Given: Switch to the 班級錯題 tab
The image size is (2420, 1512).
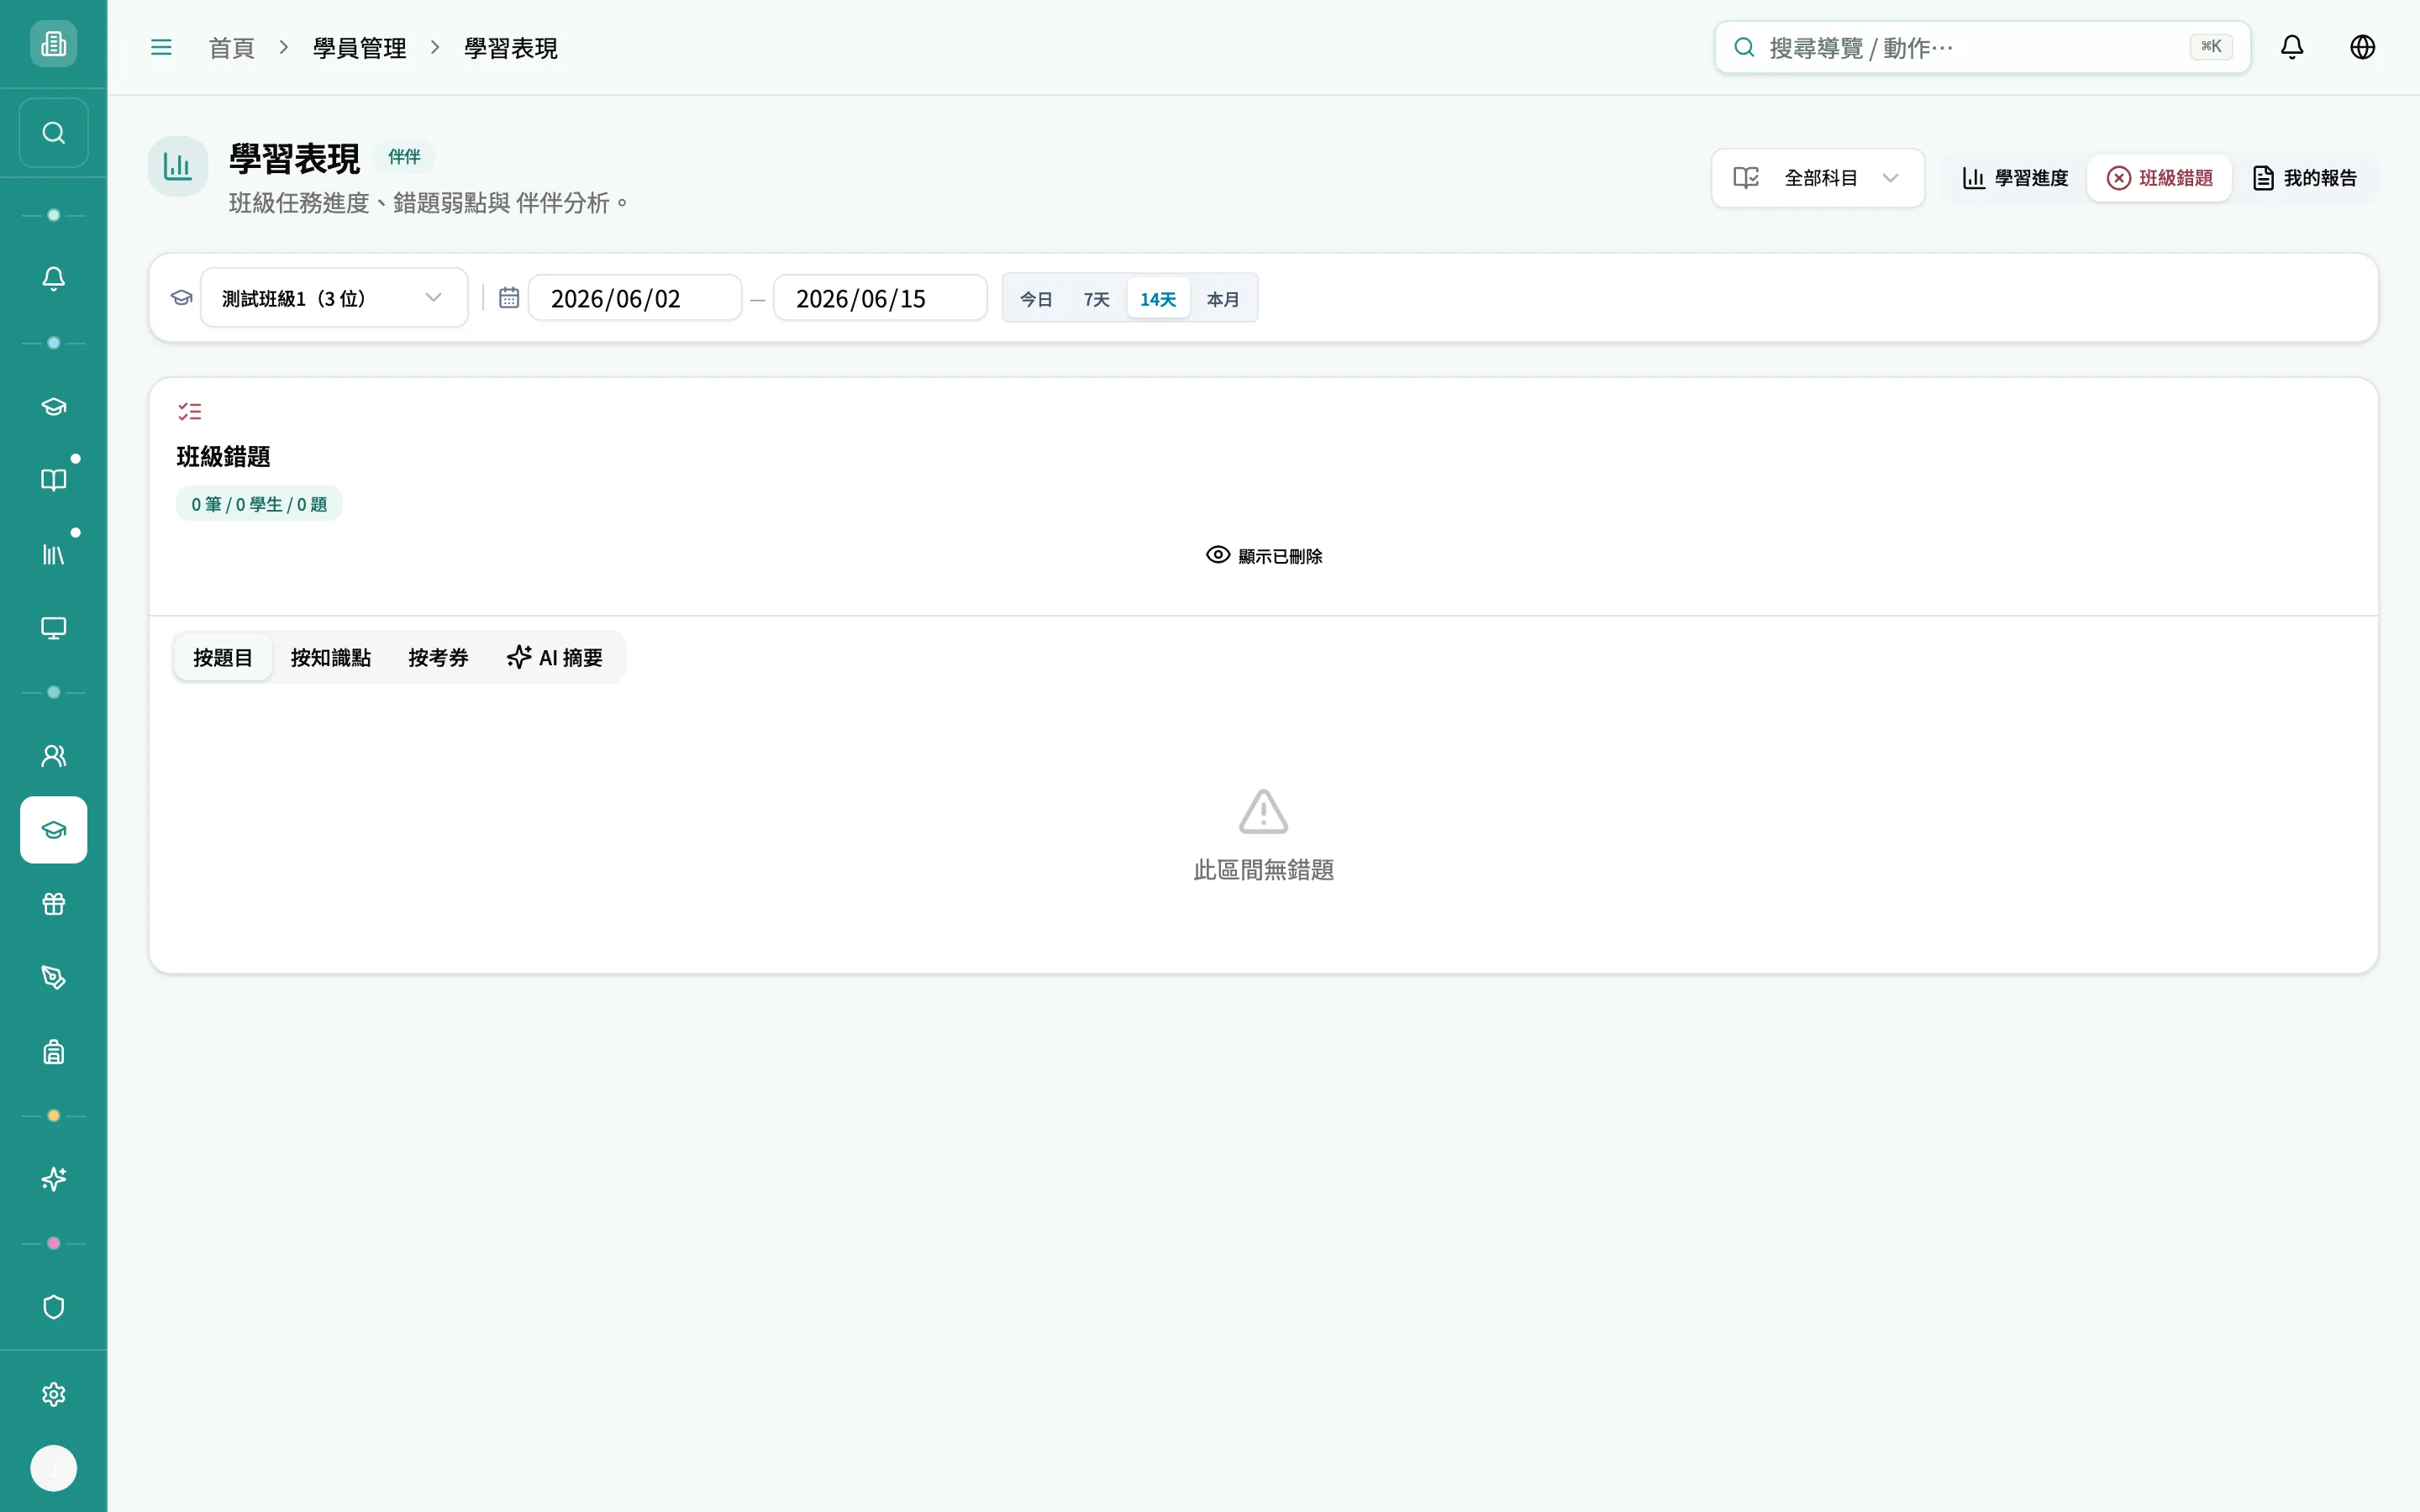Looking at the screenshot, I should click(2160, 178).
